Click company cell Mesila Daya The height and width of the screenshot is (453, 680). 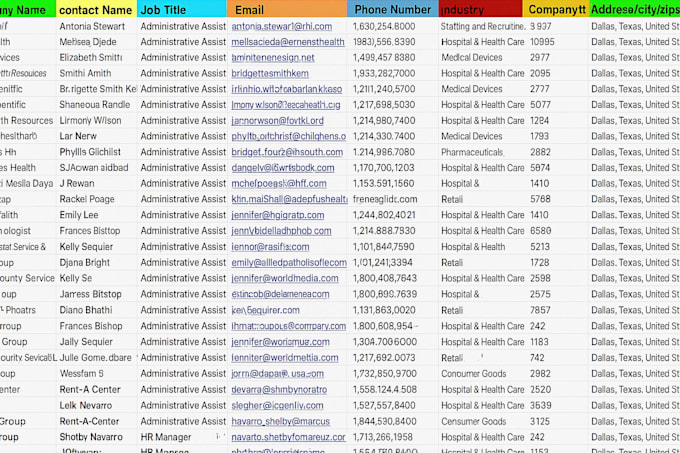(x=26, y=184)
